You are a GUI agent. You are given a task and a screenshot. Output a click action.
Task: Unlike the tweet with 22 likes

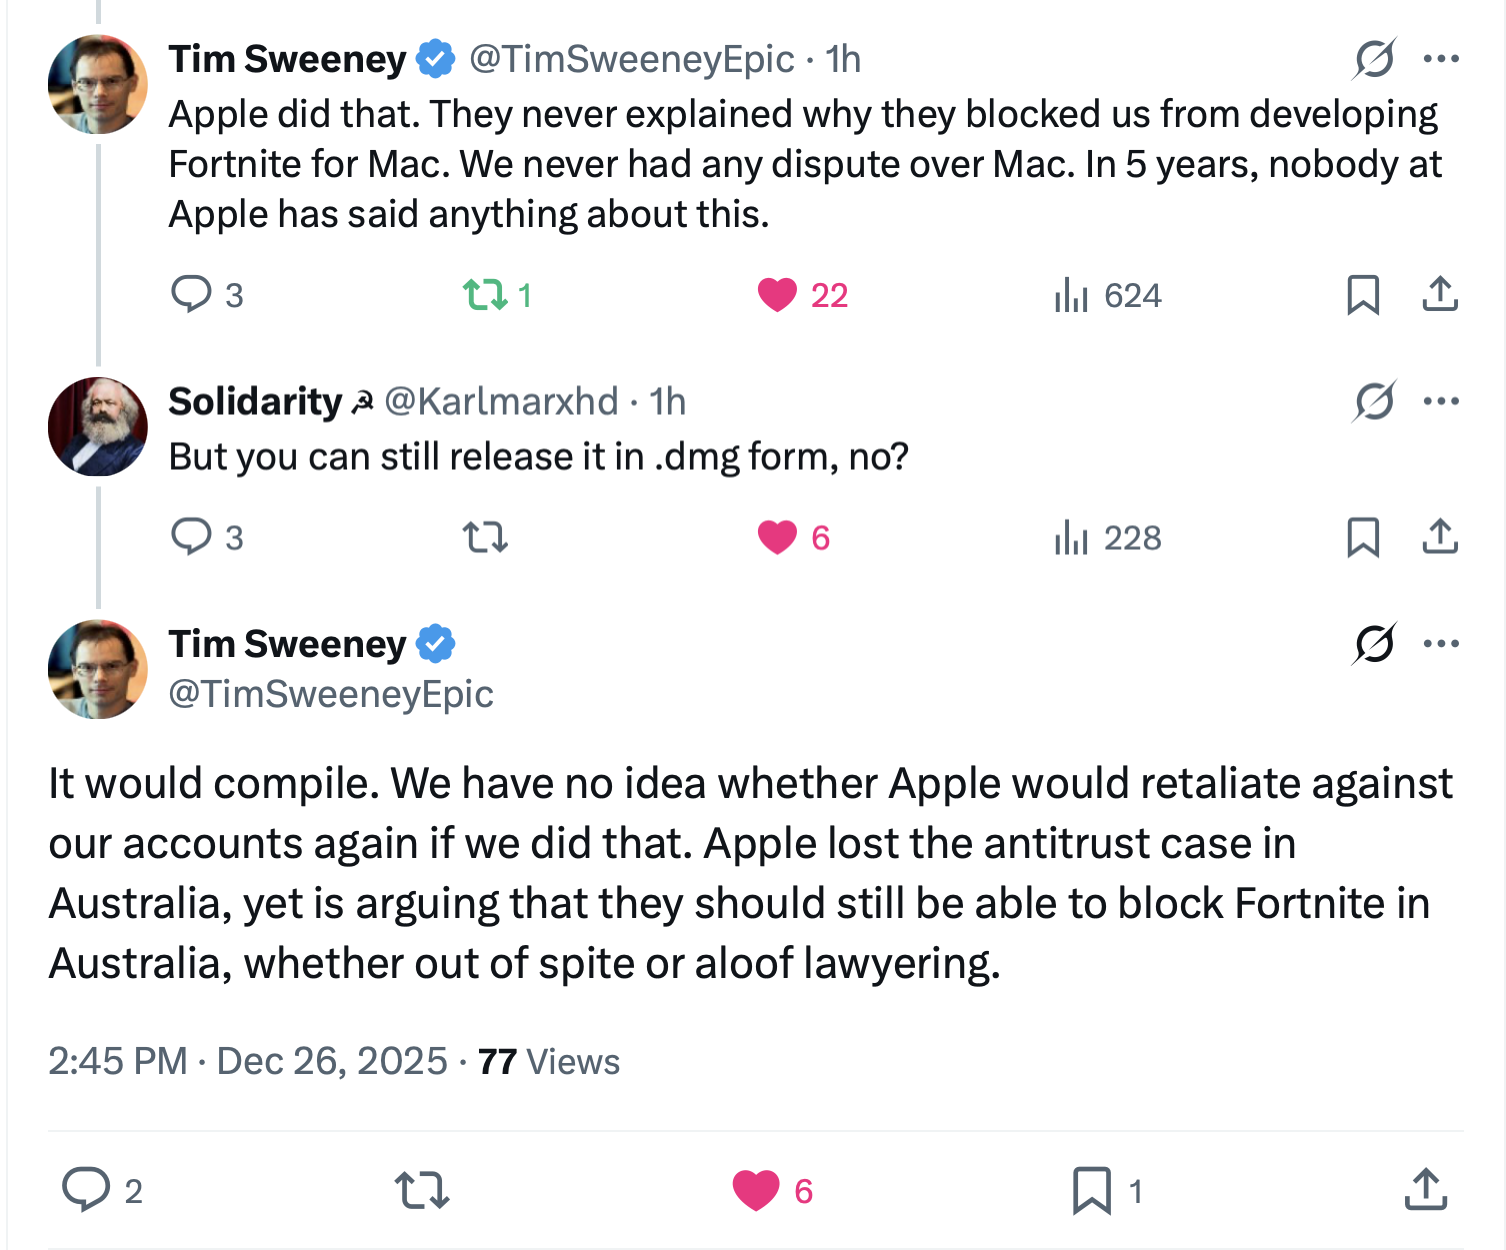coord(777,295)
